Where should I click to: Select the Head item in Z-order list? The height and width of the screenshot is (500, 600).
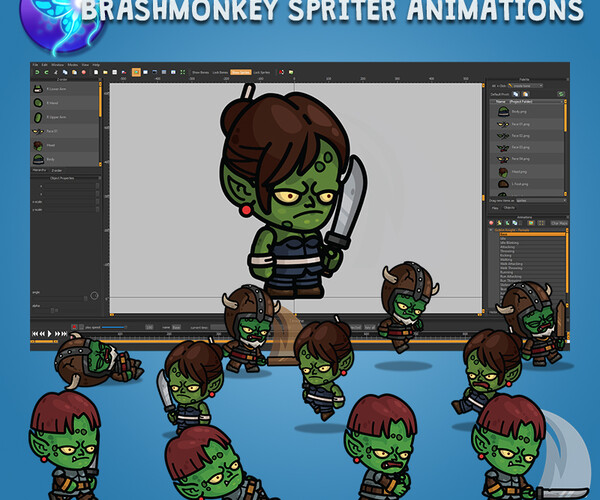(x=65, y=145)
